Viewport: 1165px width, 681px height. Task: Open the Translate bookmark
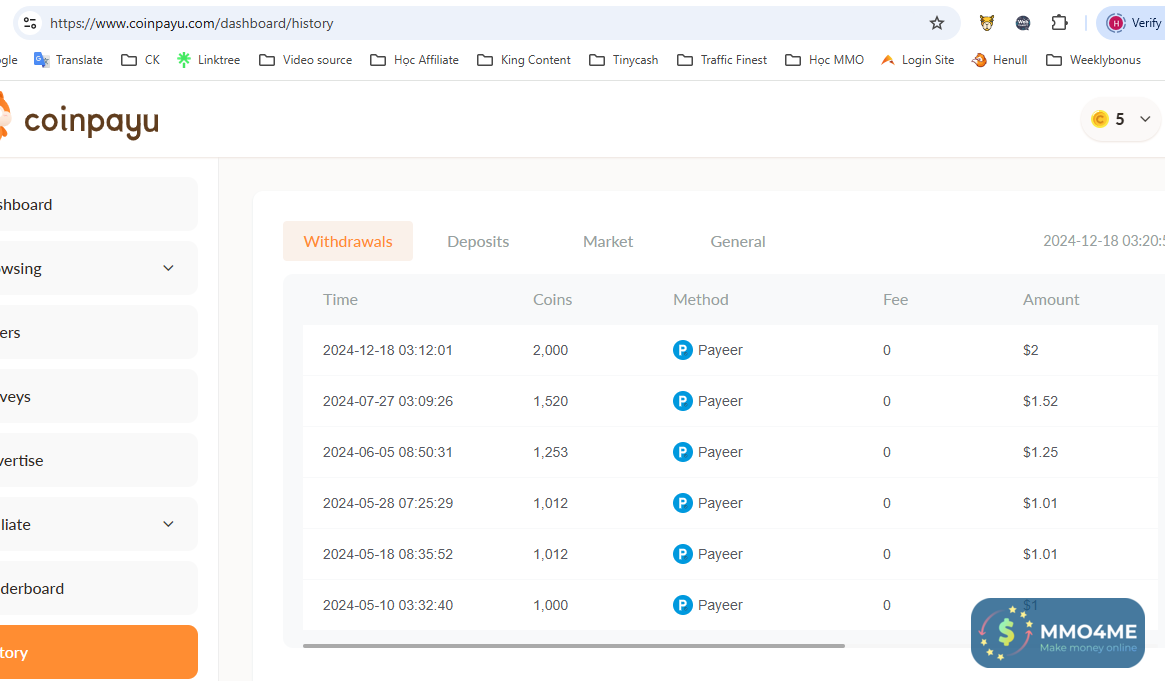coord(68,60)
